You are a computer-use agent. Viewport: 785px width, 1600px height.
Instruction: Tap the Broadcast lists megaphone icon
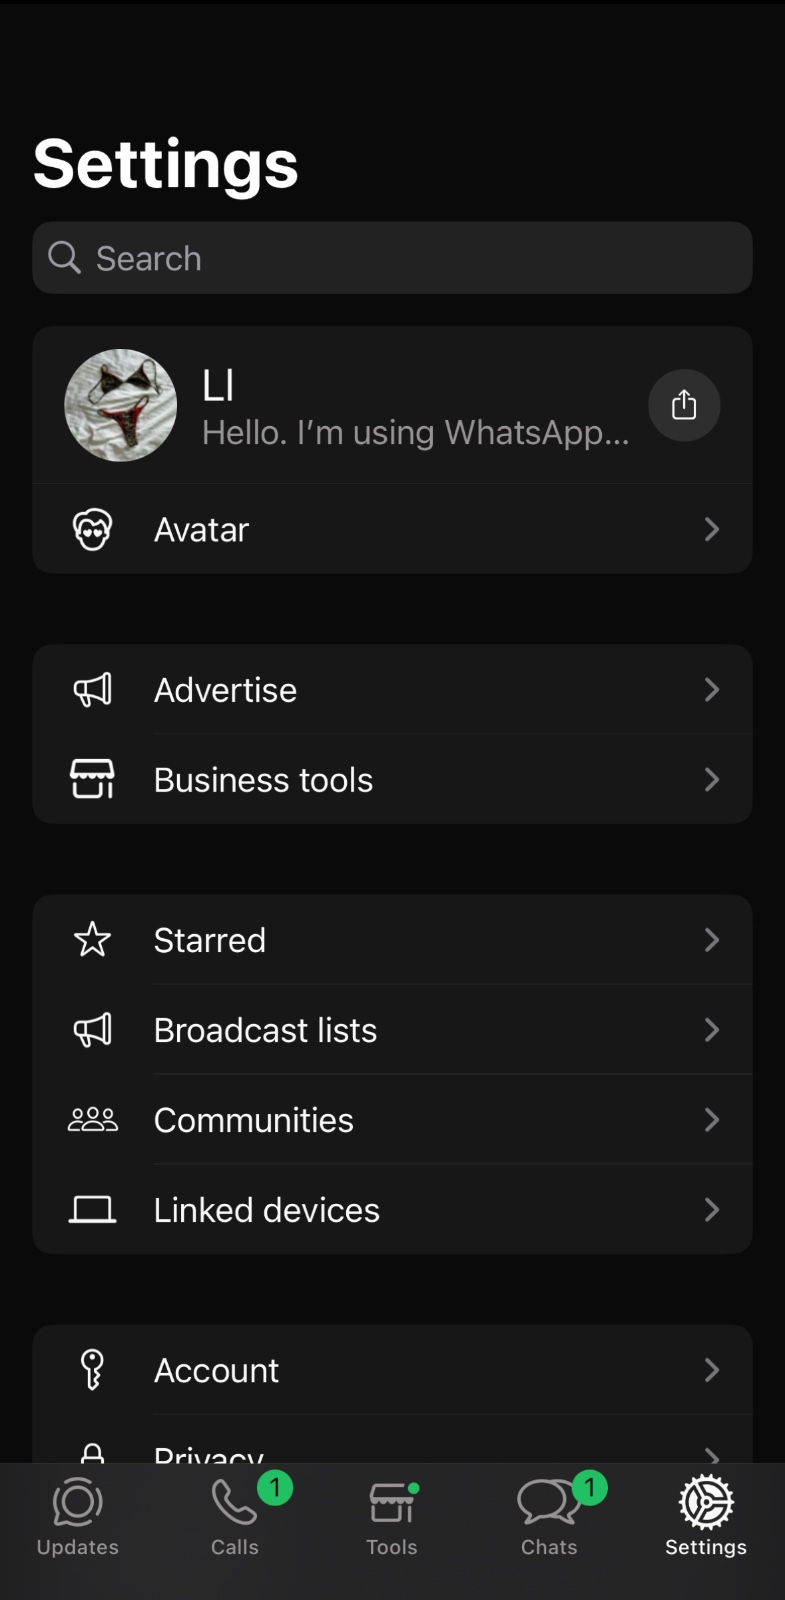tap(92, 1030)
